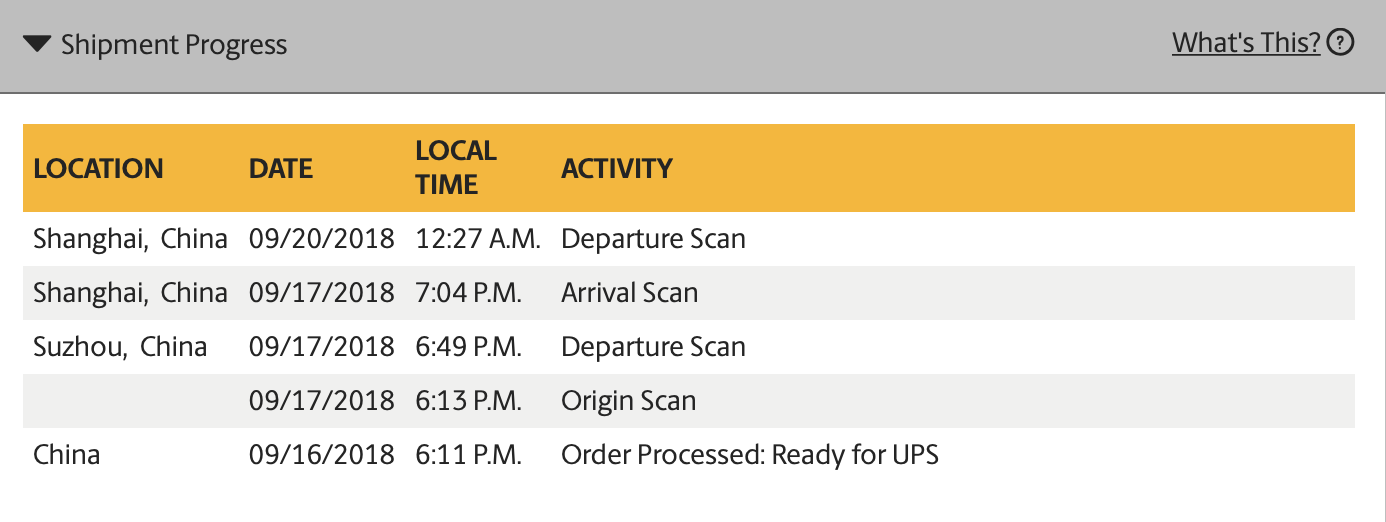Click the 6:11 P.M. time cell
The width and height of the screenshot is (1386, 522).
click(469, 455)
